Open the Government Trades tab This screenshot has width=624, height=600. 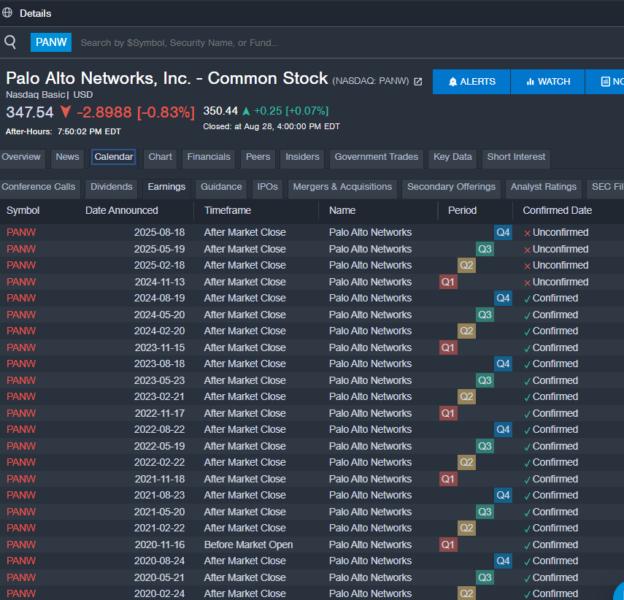[x=376, y=157]
